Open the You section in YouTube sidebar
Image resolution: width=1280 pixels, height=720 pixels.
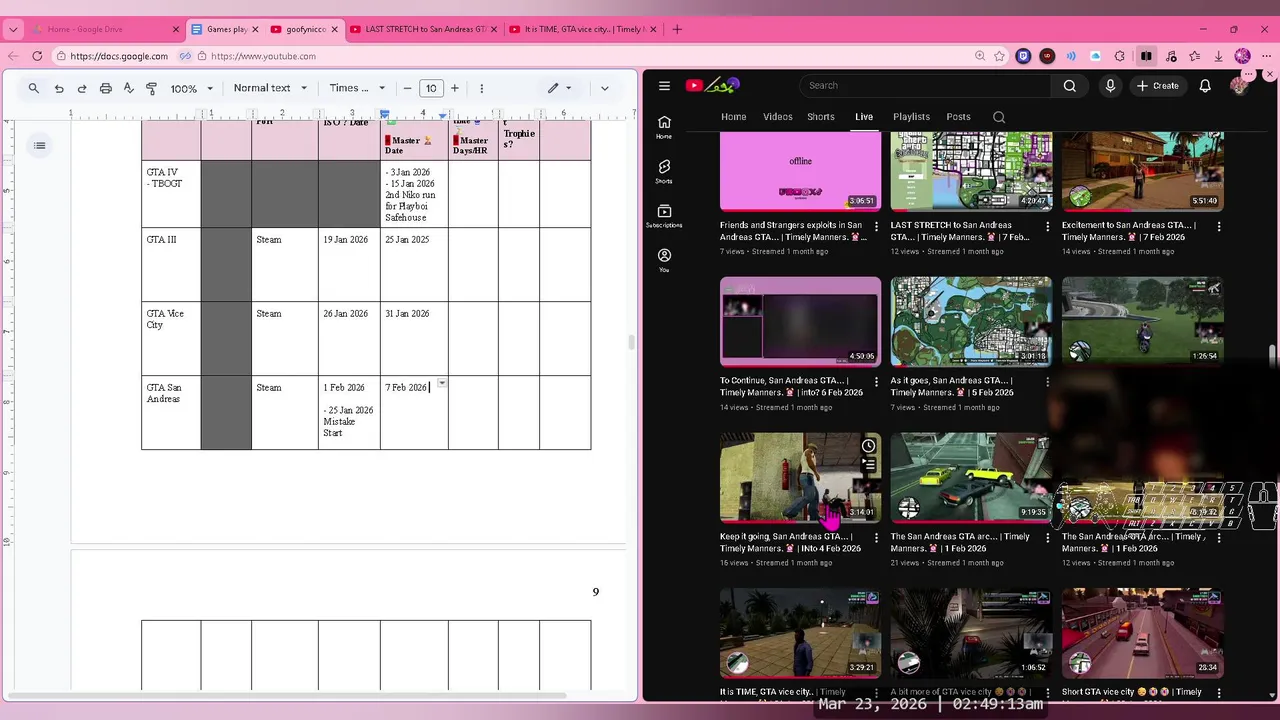tap(664, 260)
